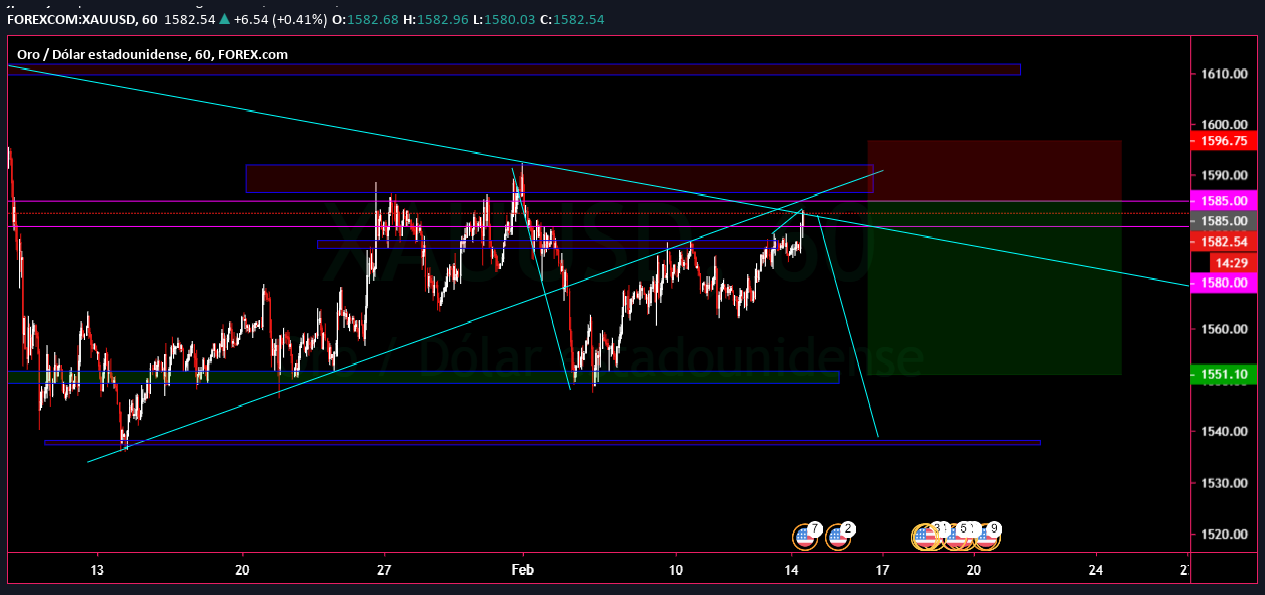Click US economic event icon with badge 7
This screenshot has height=595, width=1265.
(x=804, y=537)
